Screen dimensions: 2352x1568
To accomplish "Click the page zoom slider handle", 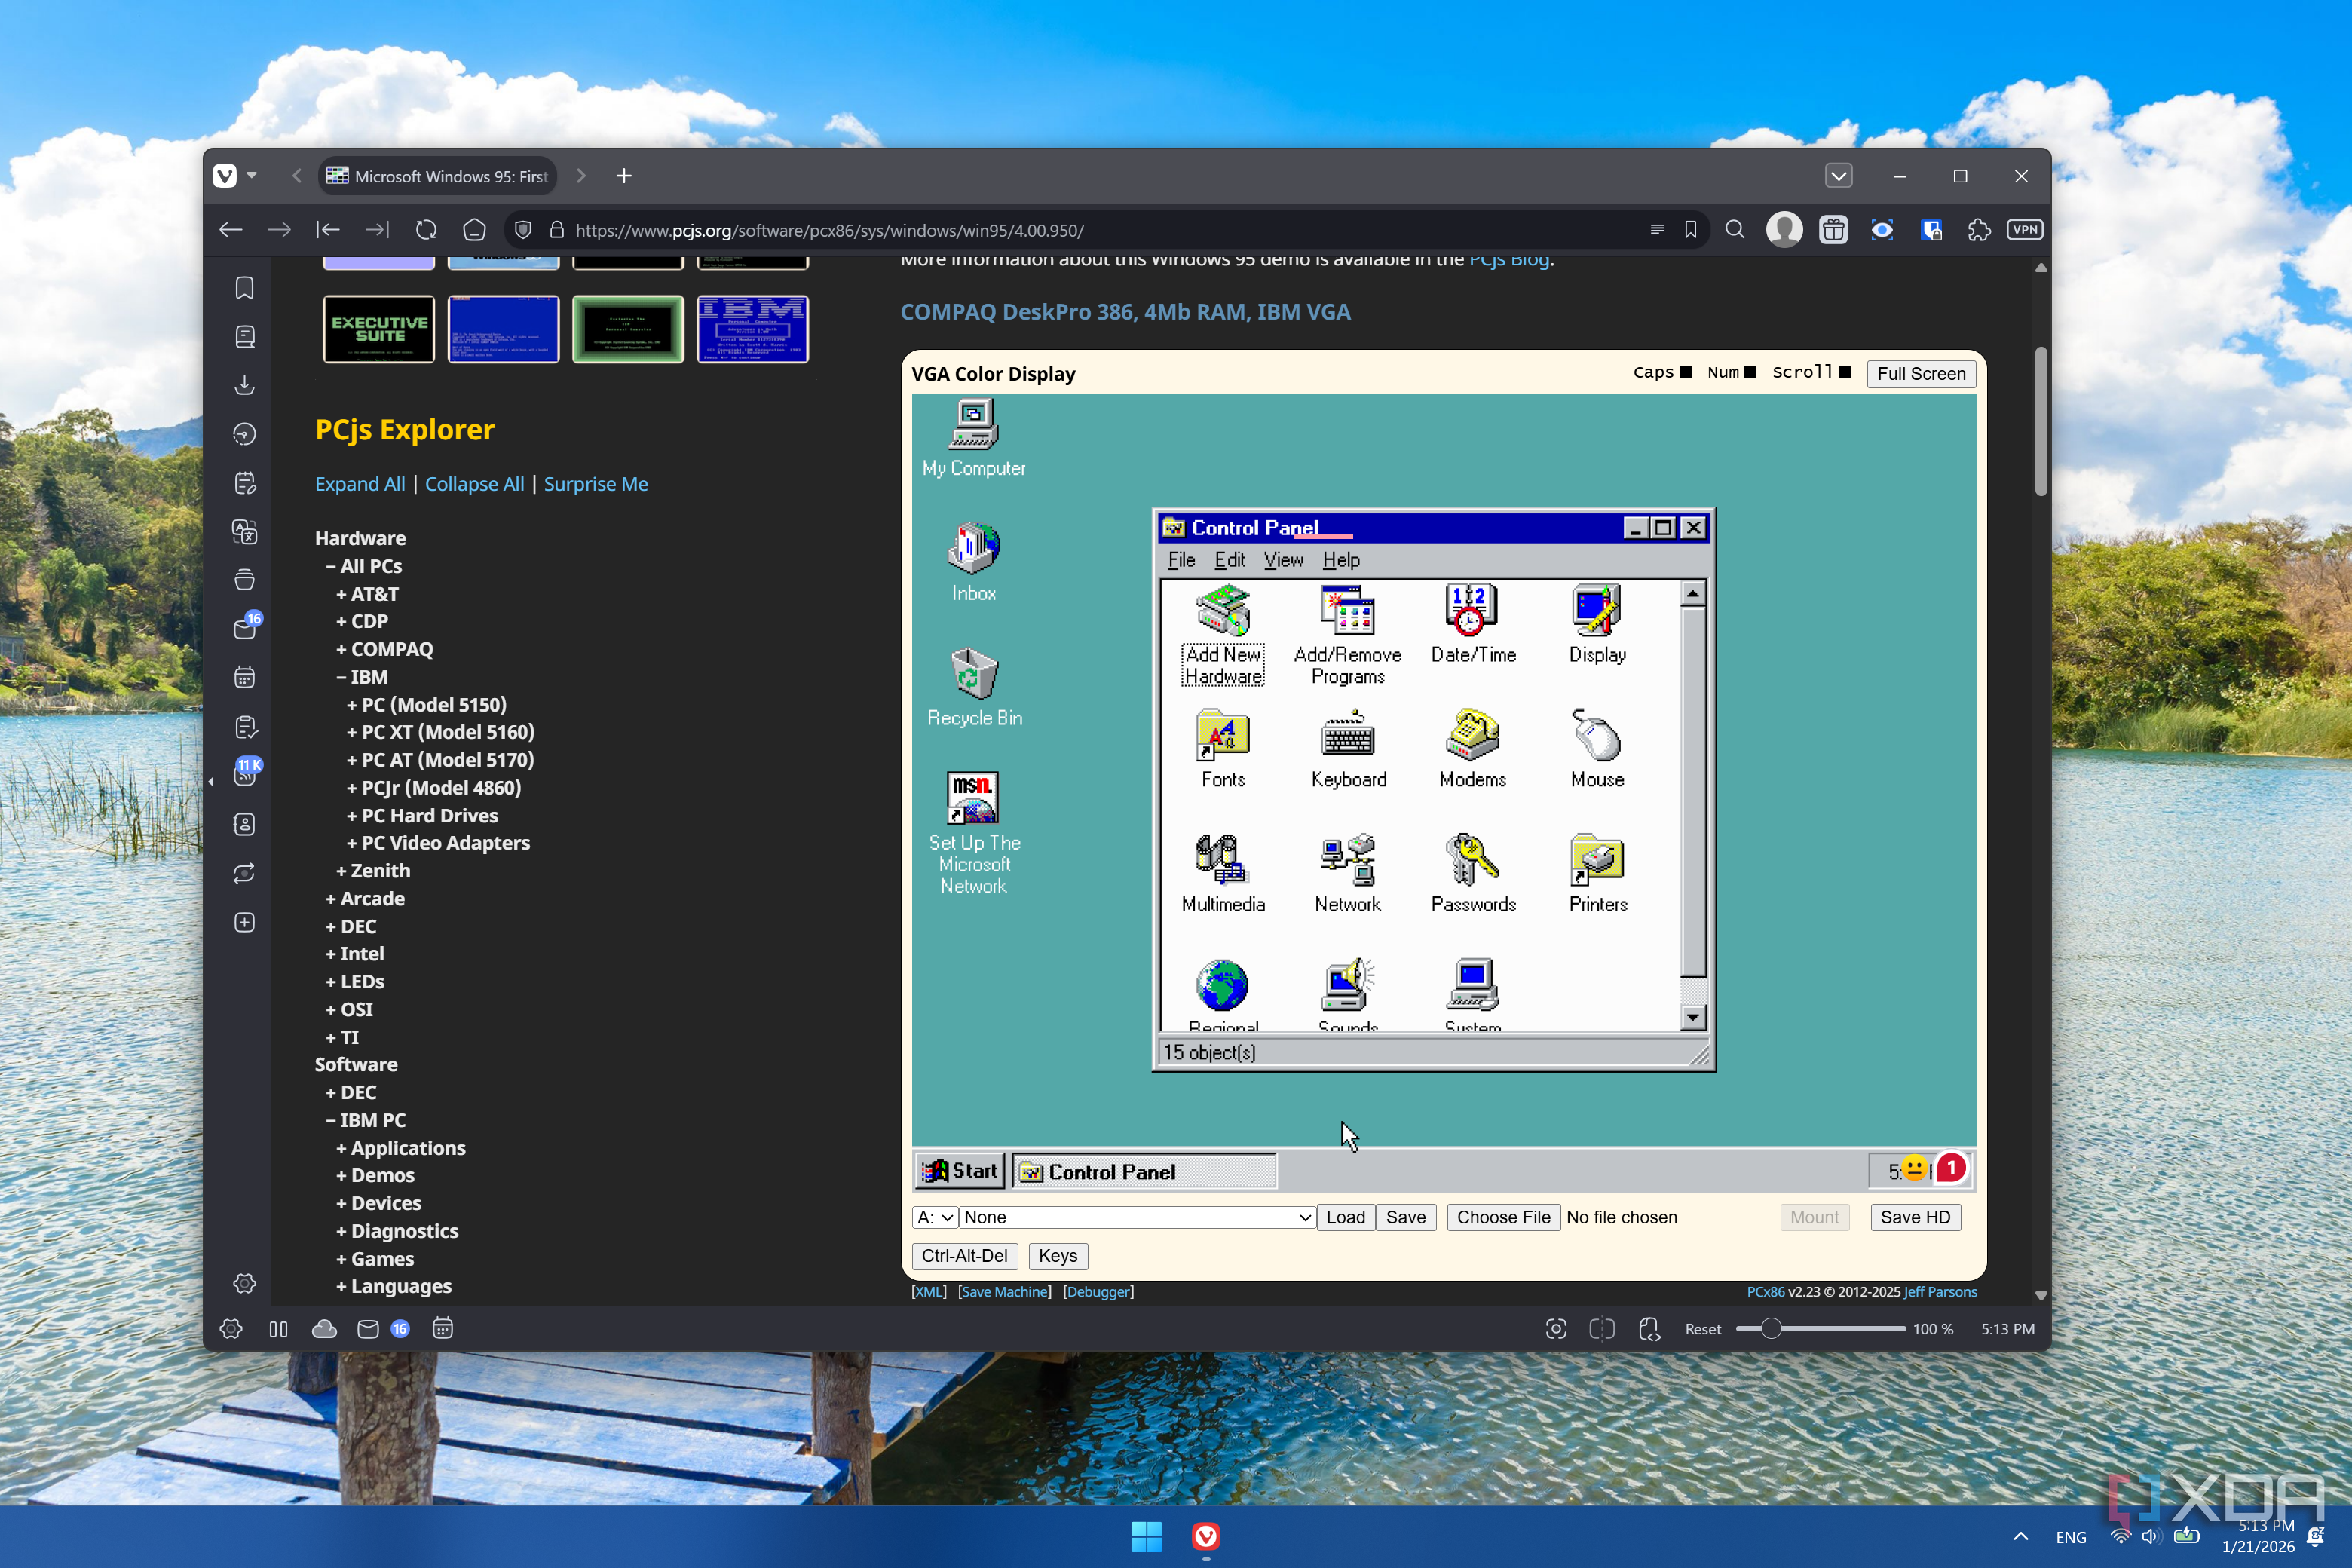I will click(1771, 1329).
